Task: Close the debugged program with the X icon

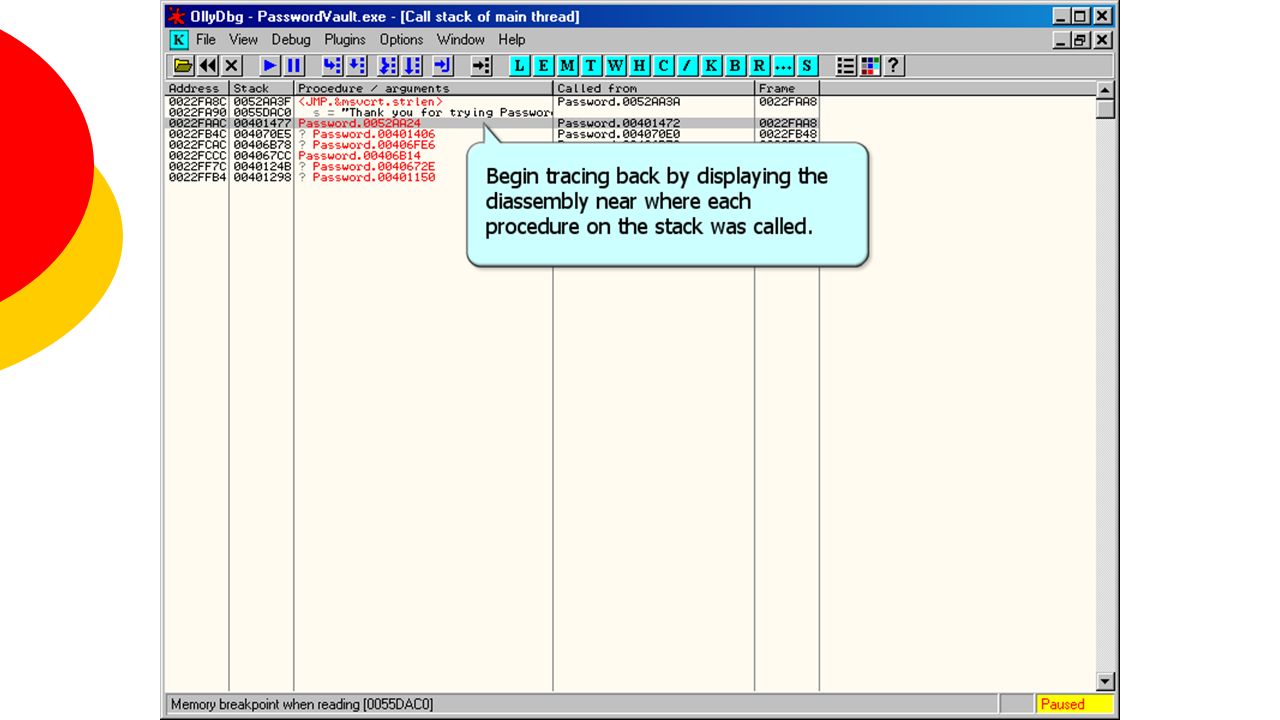Action: click(x=232, y=66)
